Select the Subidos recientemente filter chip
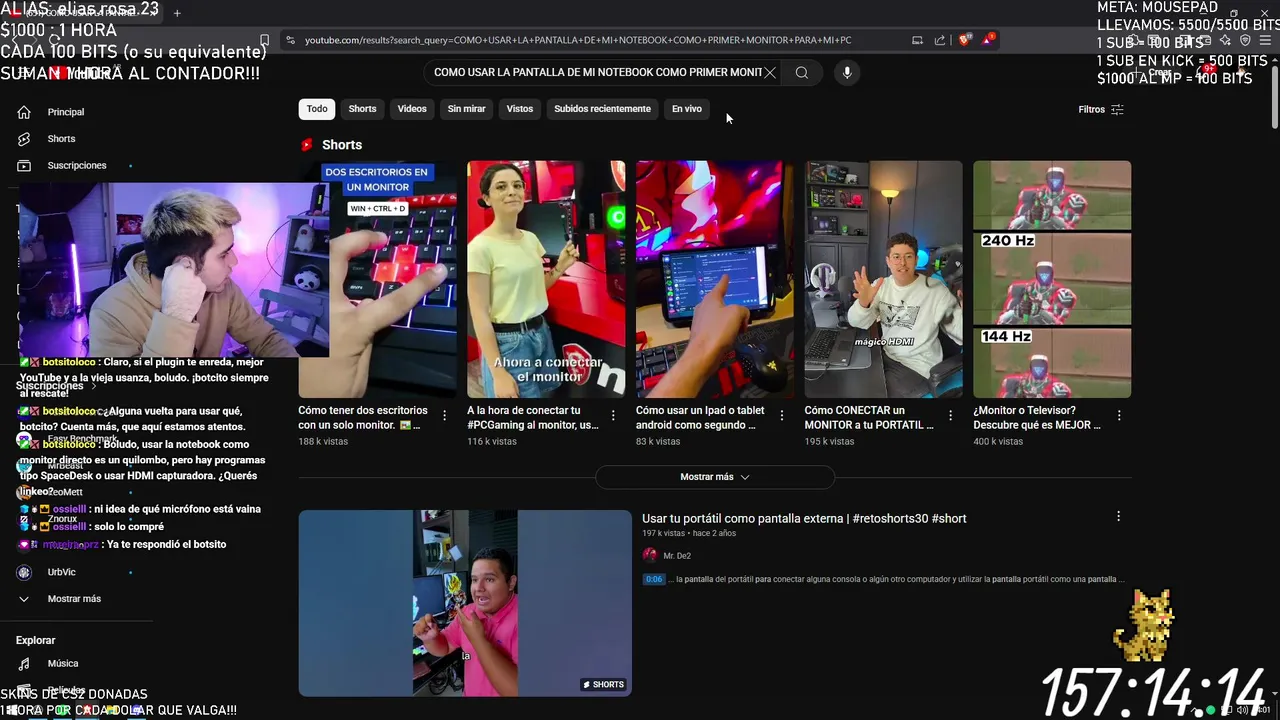The width and height of the screenshot is (1280, 720). click(602, 109)
